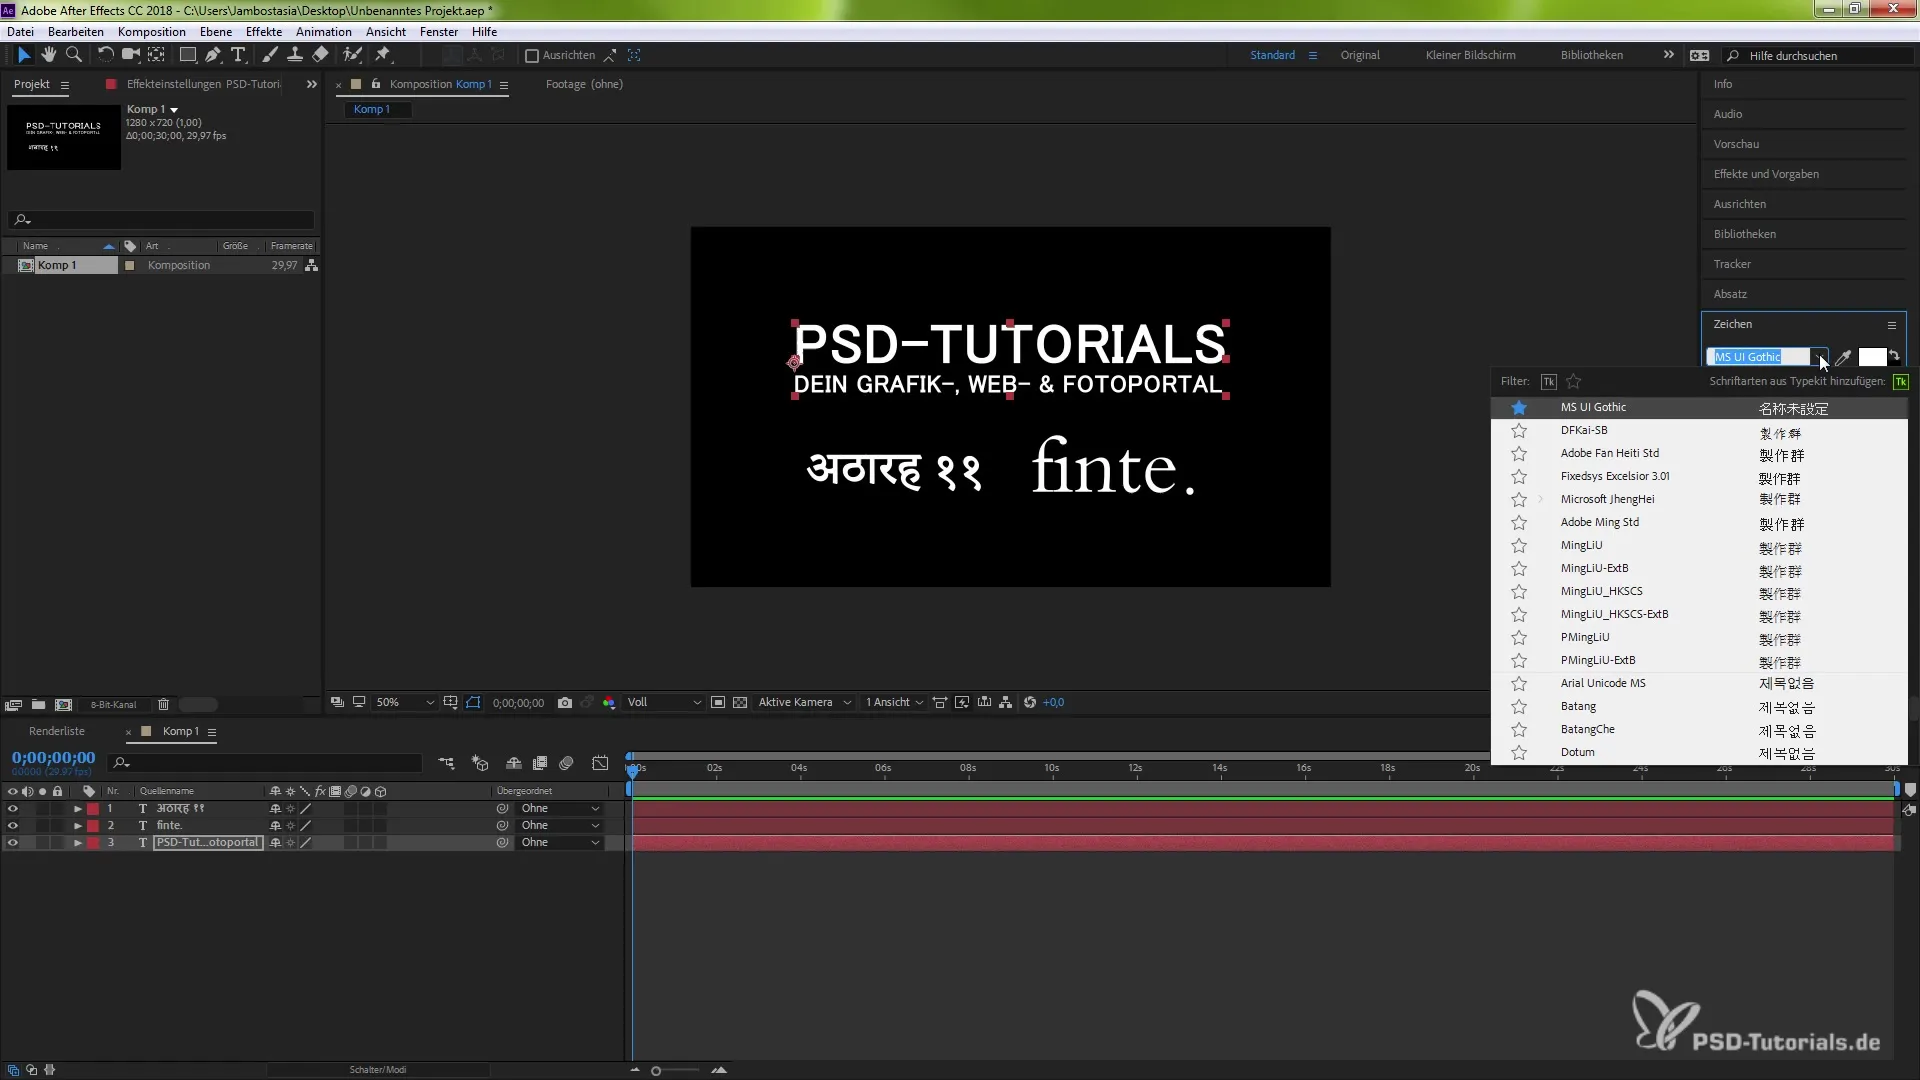Screen dimensions: 1920x1080
Task: Select the Horizontal Type tool
Action: coord(239,55)
